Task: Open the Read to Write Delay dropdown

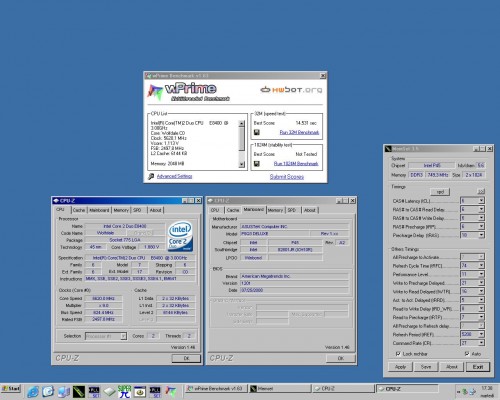Action: [x=481, y=308]
